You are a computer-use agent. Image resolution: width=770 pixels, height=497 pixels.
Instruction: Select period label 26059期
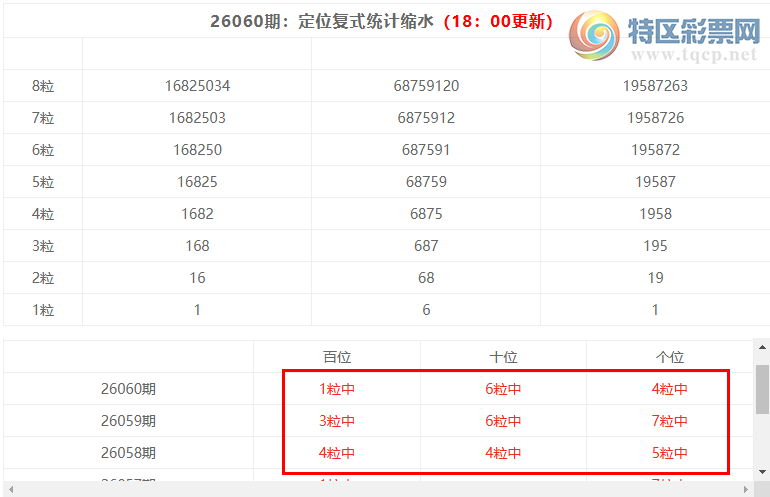(128, 421)
